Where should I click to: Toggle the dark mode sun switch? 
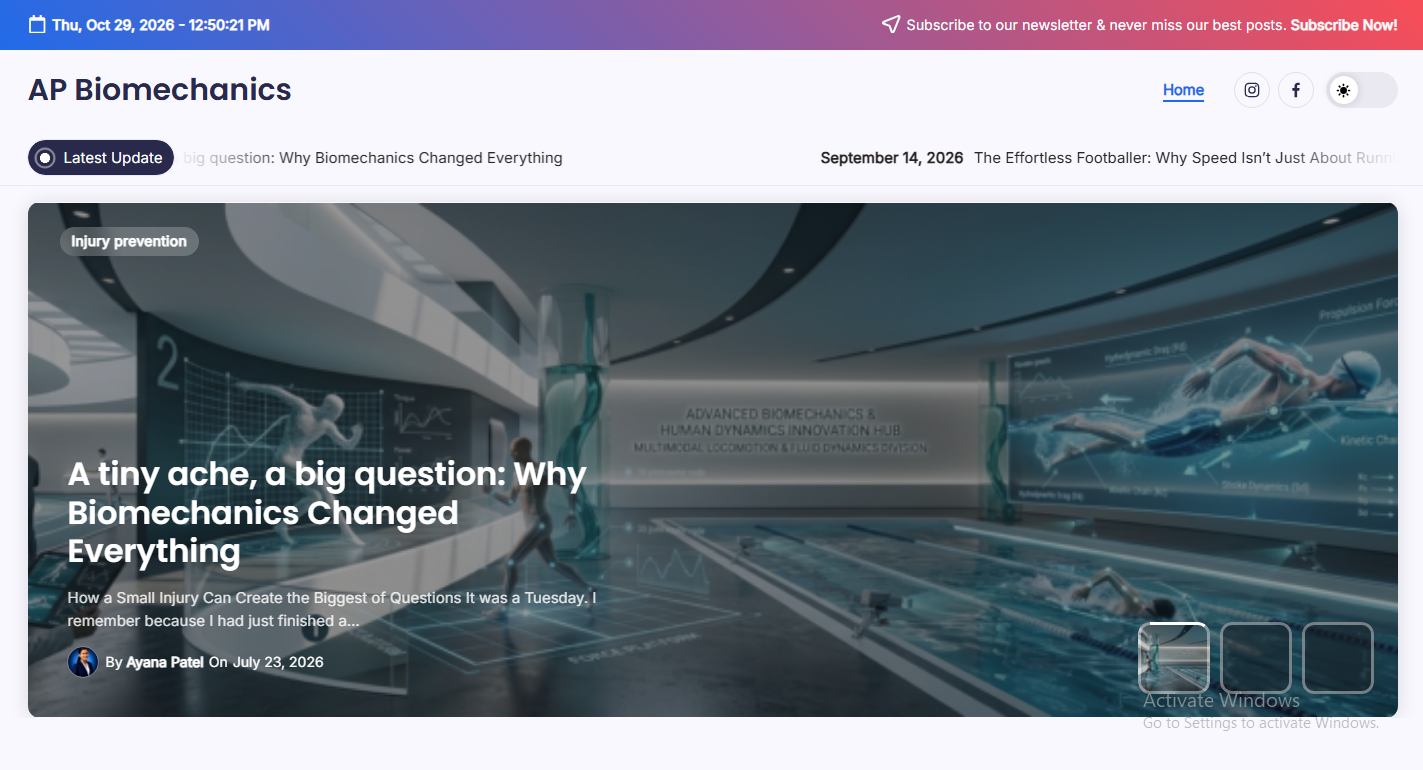point(1361,90)
